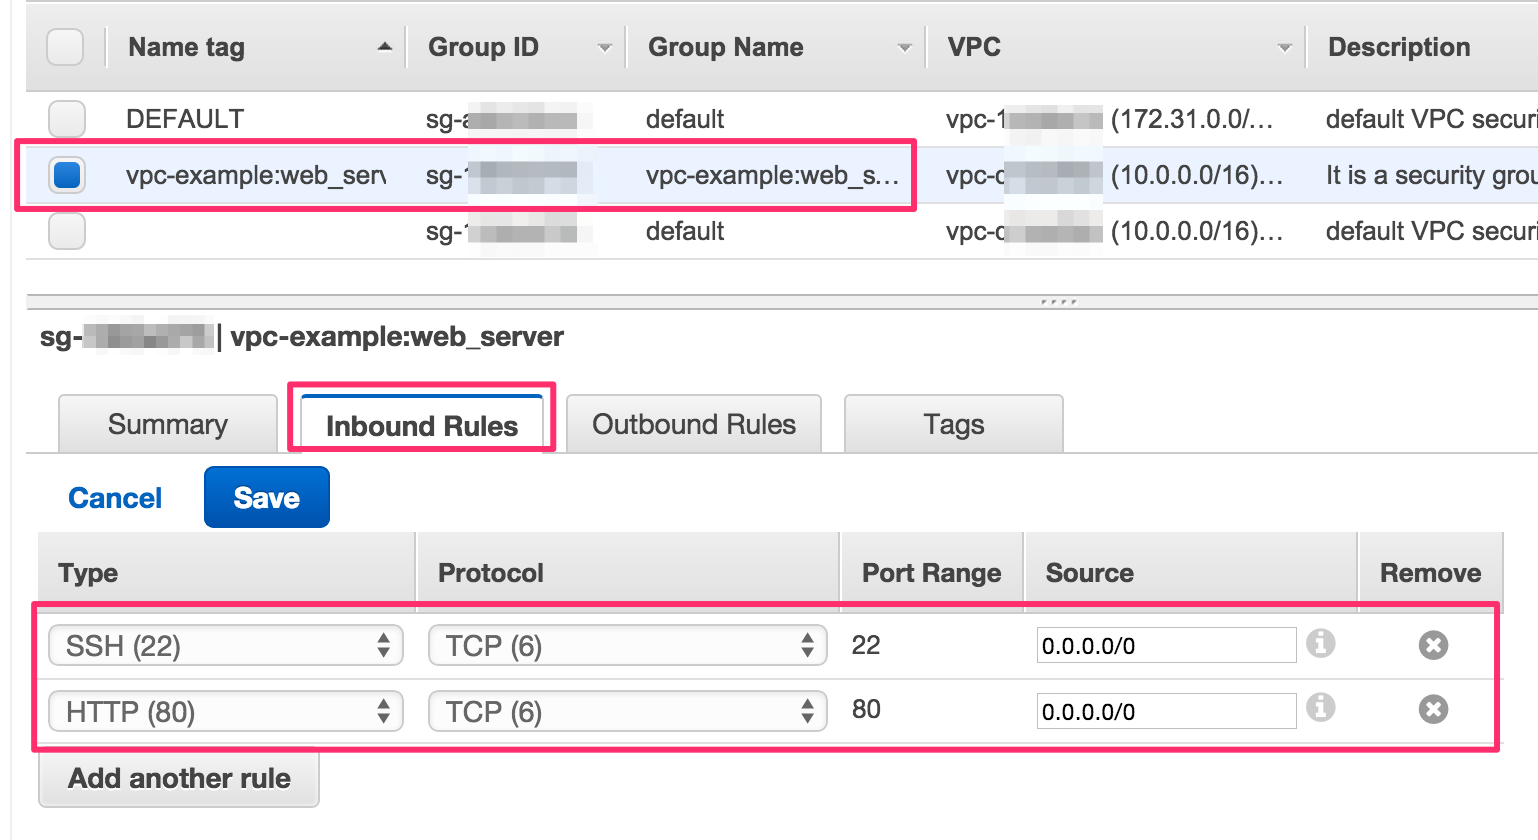Remove the SSH (22) inbound rule
The image size is (1538, 840).
click(1433, 645)
